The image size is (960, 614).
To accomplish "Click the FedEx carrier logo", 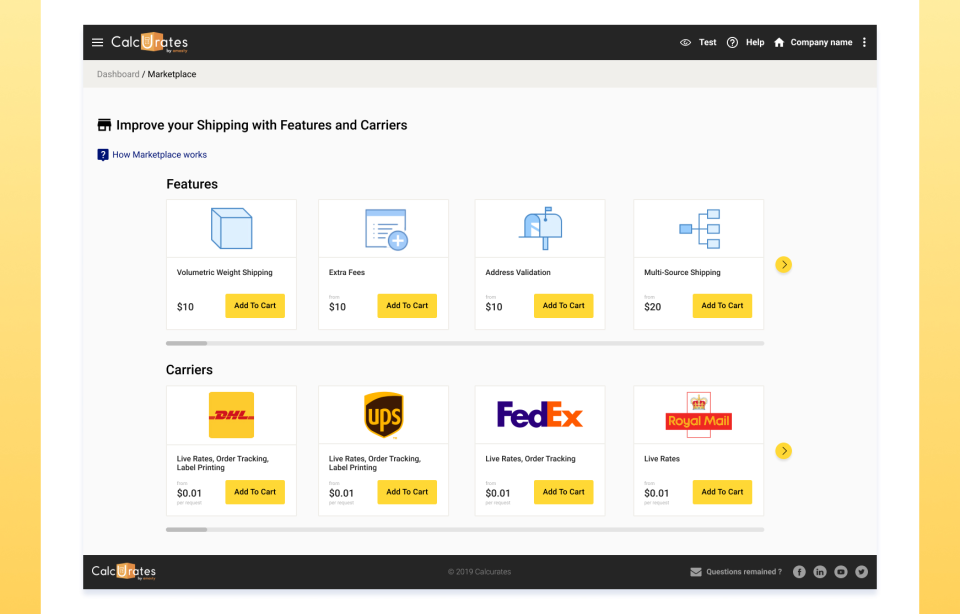I will point(539,414).
